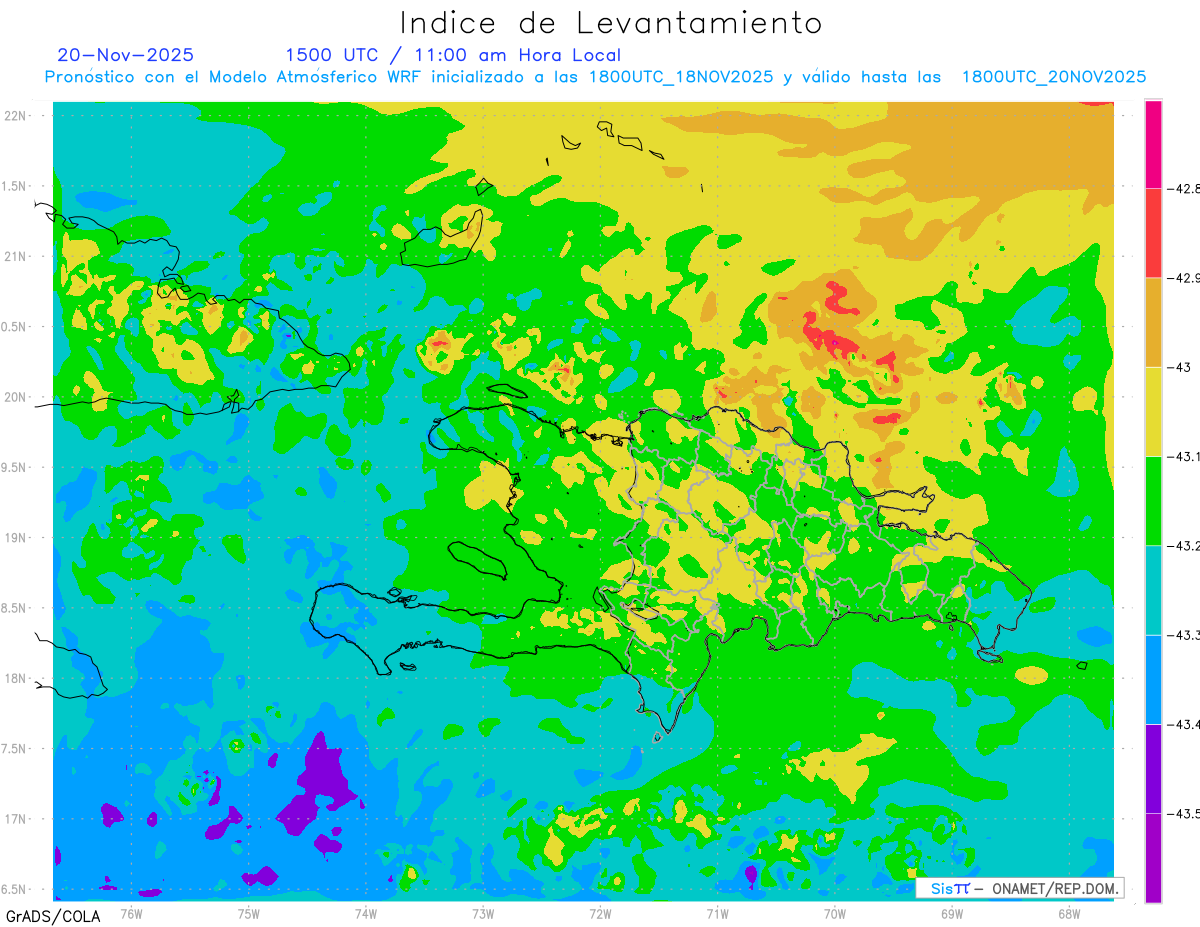Pick the green legend swatch between -43.1 and -43.2
This screenshot has height=927, width=1200.
point(1153,500)
